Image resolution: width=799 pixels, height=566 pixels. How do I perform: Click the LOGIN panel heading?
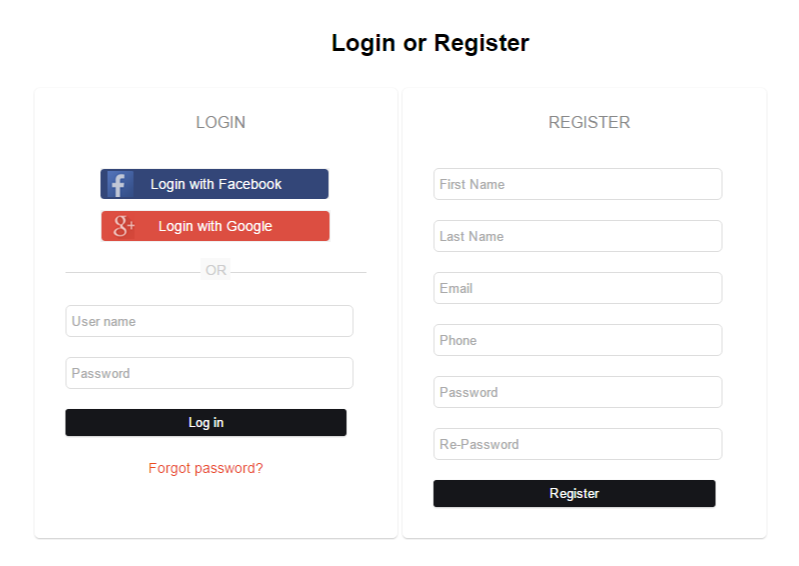(x=221, y=122)
